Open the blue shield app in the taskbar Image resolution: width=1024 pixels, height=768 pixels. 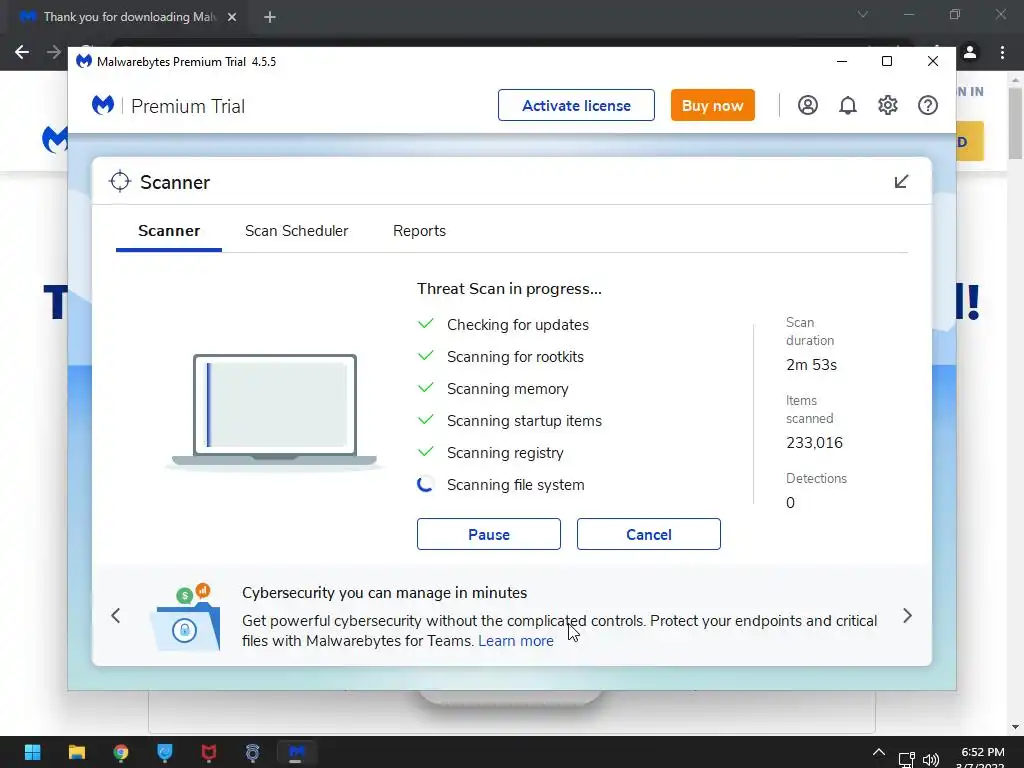coord(165,752)
